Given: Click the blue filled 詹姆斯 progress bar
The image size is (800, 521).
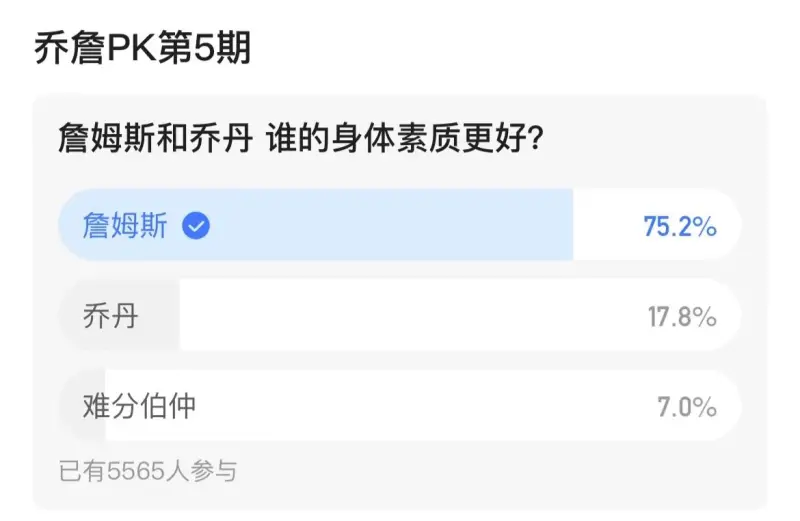Looking at the screenshot, I should 315,225.
